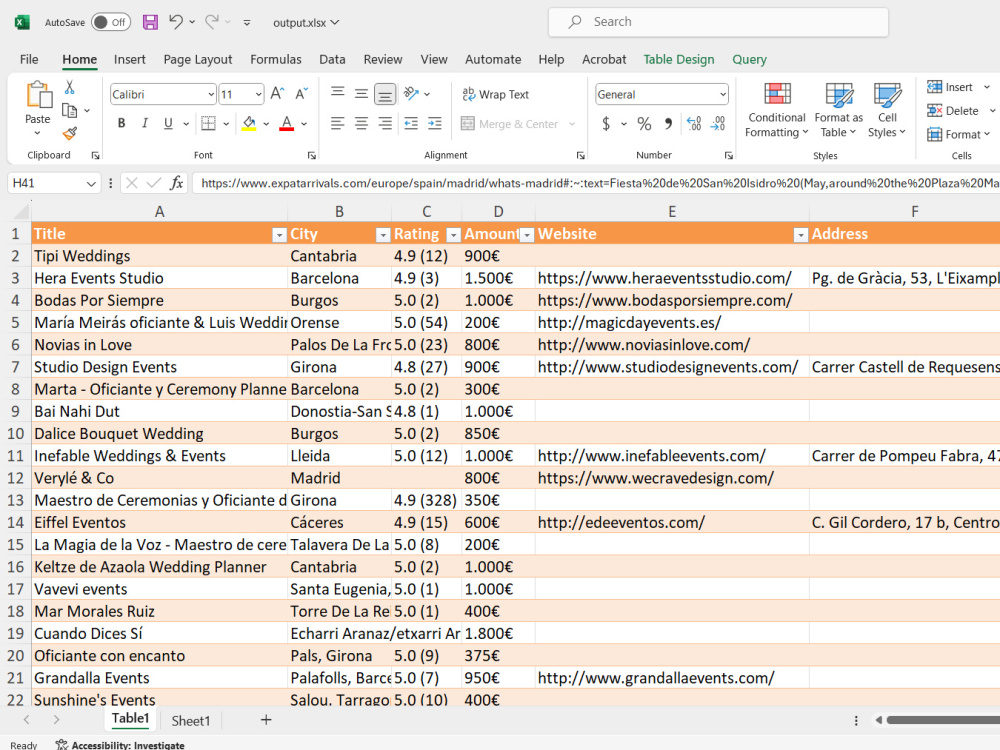This screenshot has height=750, width=1000.
Task: Click the heraeventsstudio.com website link
Action: click(665, 278)
